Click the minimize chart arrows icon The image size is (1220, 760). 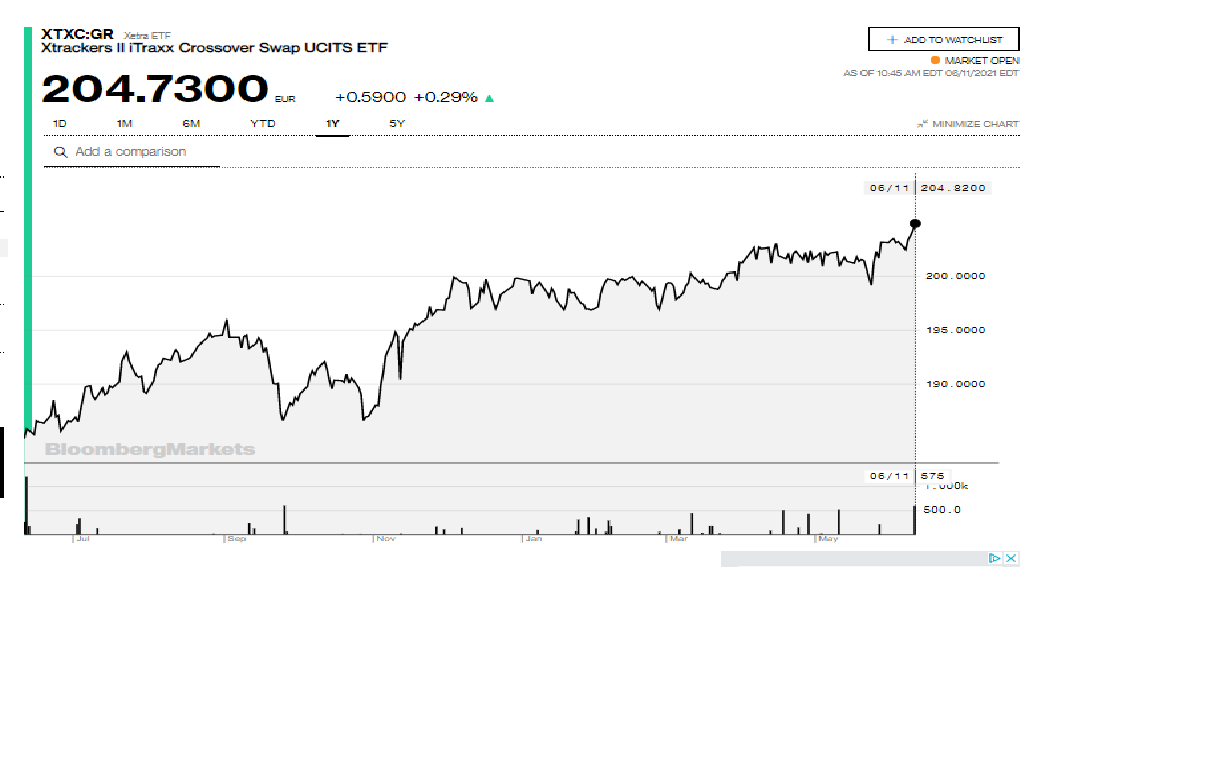(x=922, y=124)
